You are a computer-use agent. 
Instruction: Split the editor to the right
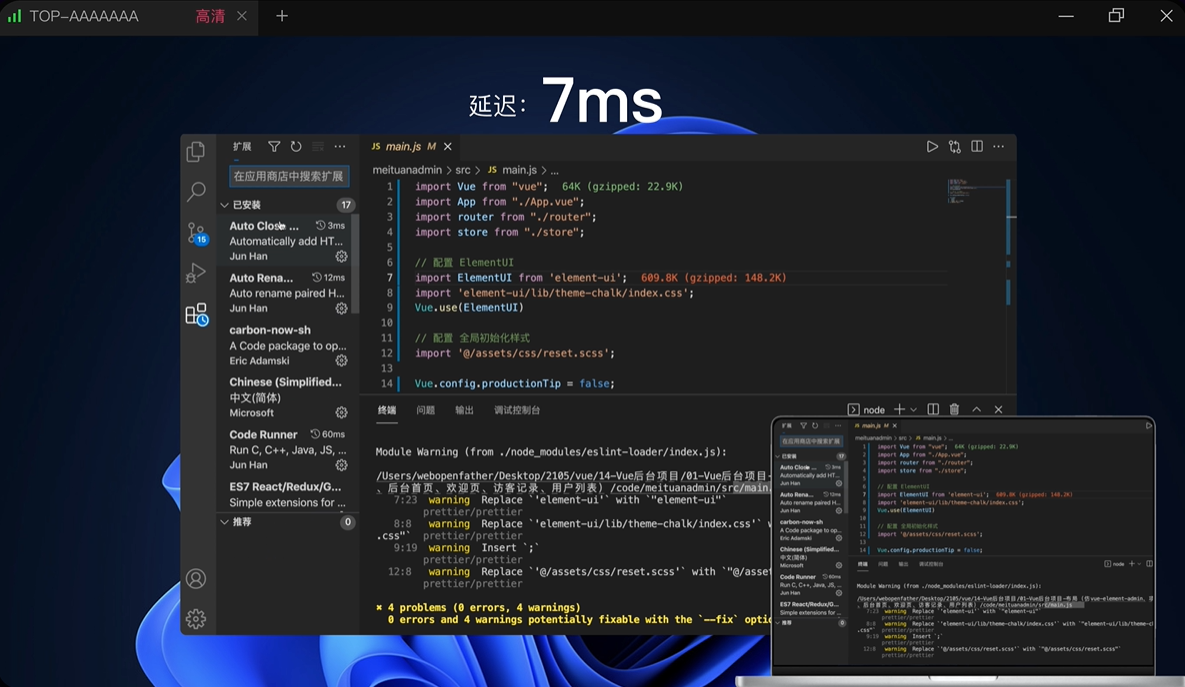[x=977, y=146]
